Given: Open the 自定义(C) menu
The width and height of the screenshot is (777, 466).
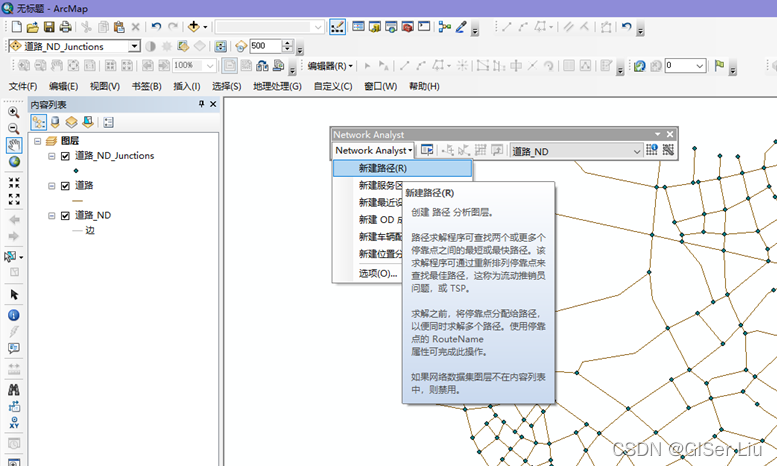Looking at the screenshot, I should pyautogui.click(x=333, y=86).
